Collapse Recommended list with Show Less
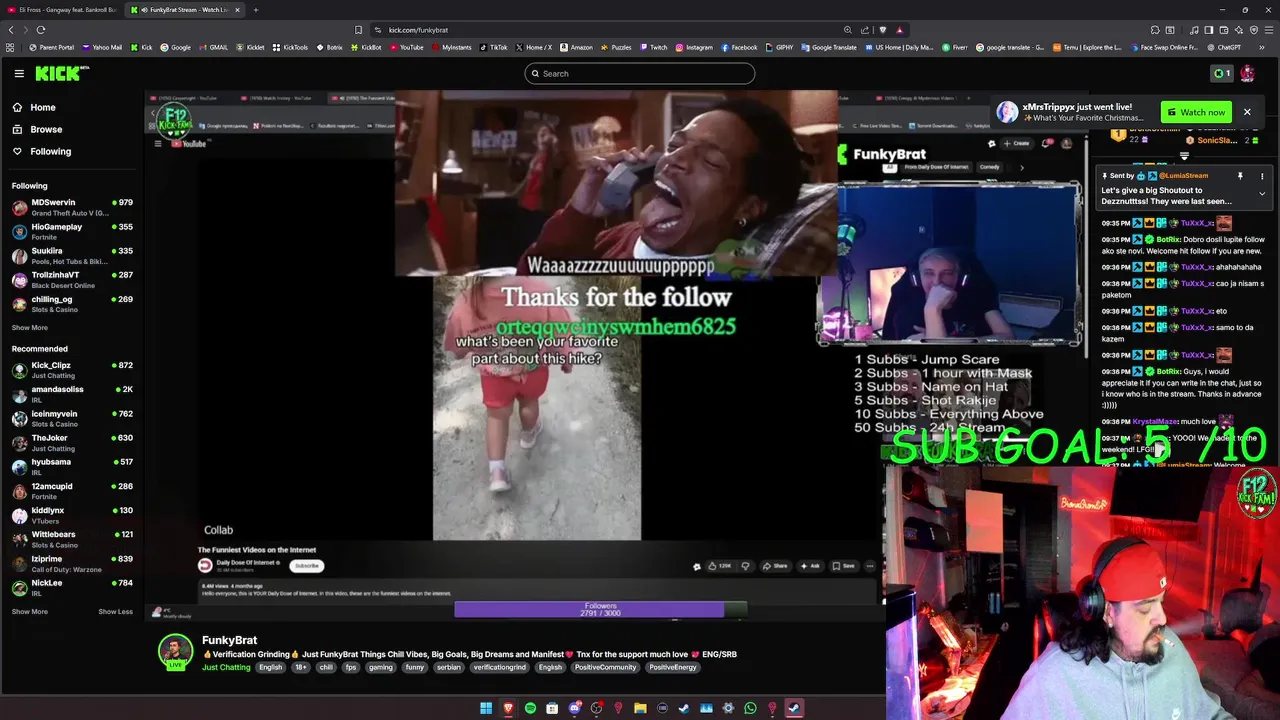This screenshot has width=1280, height=720. [x=116, y=611]
